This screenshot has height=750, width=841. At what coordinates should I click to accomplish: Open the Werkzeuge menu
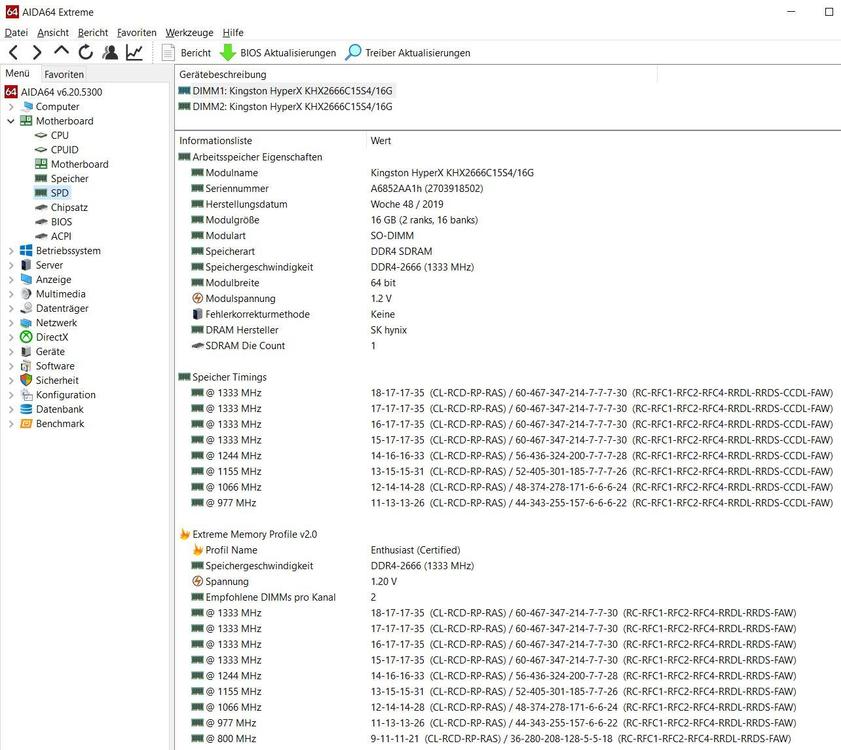click(189, 33)
